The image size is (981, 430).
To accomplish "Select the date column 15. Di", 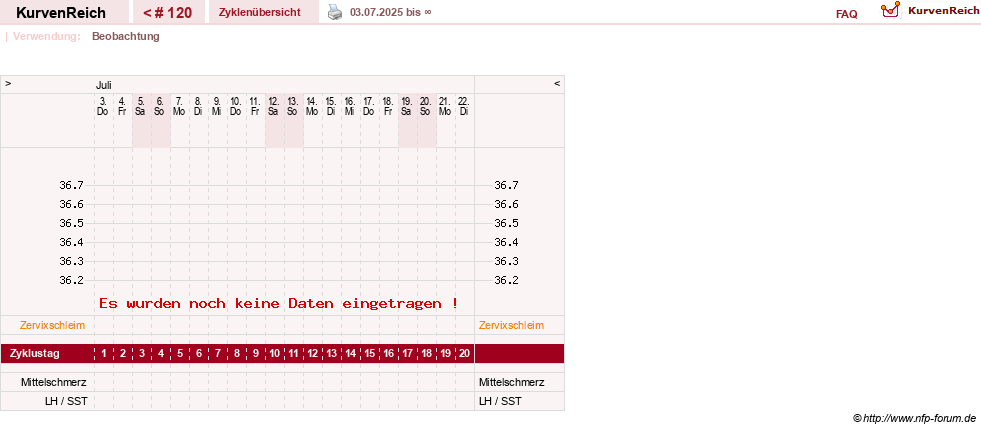I will point(331,106).
